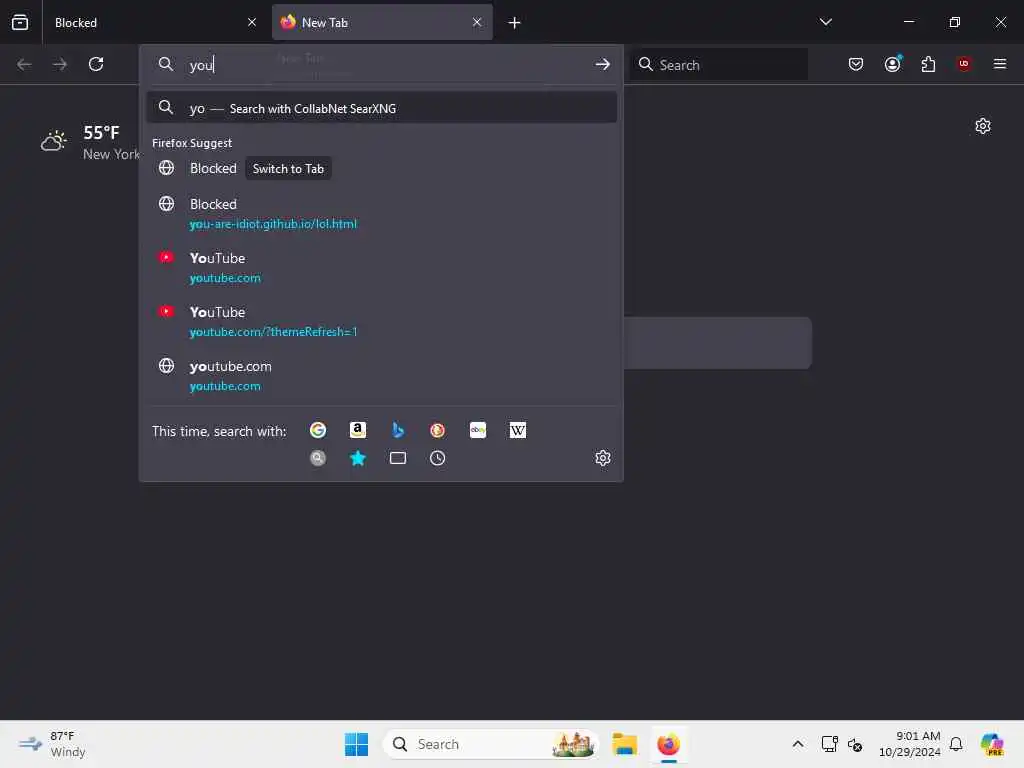The height and width of the screenshot is (768, 1024).
Task: Open Windows Start menu
Action: 357,744
